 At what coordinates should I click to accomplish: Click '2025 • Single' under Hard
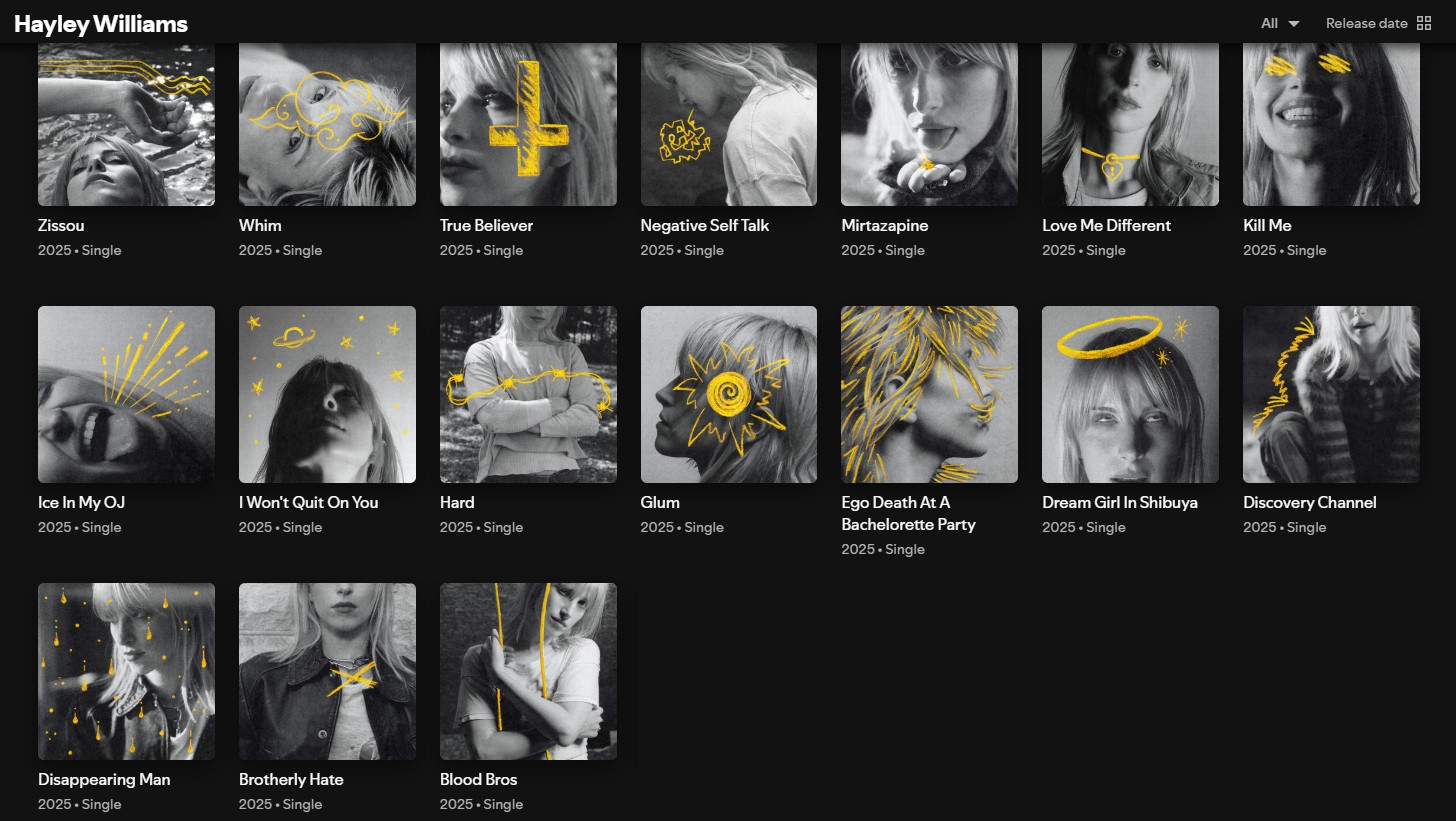point(481,527)
